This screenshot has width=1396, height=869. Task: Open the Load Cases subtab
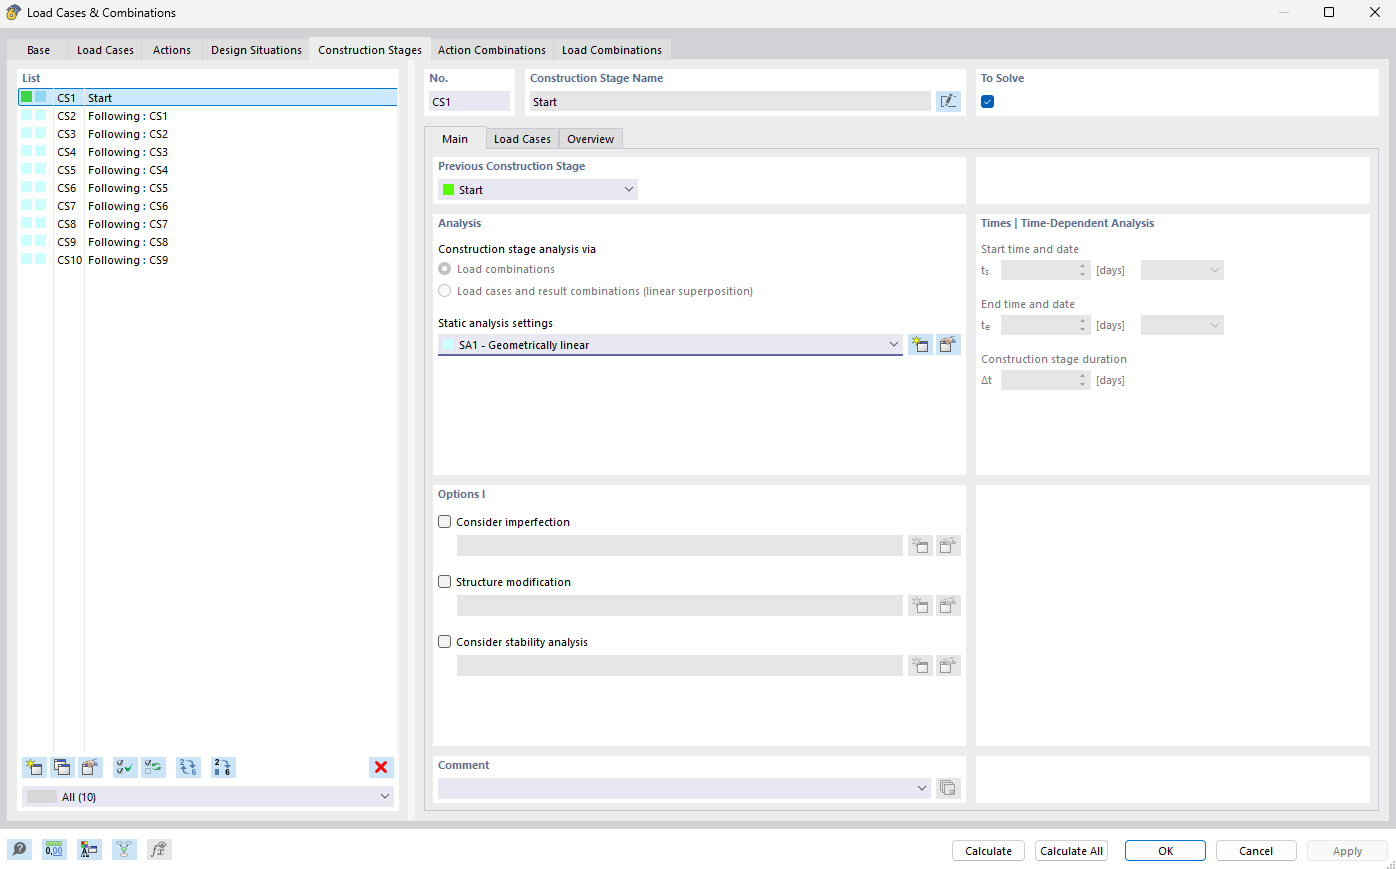click(522, 138)
